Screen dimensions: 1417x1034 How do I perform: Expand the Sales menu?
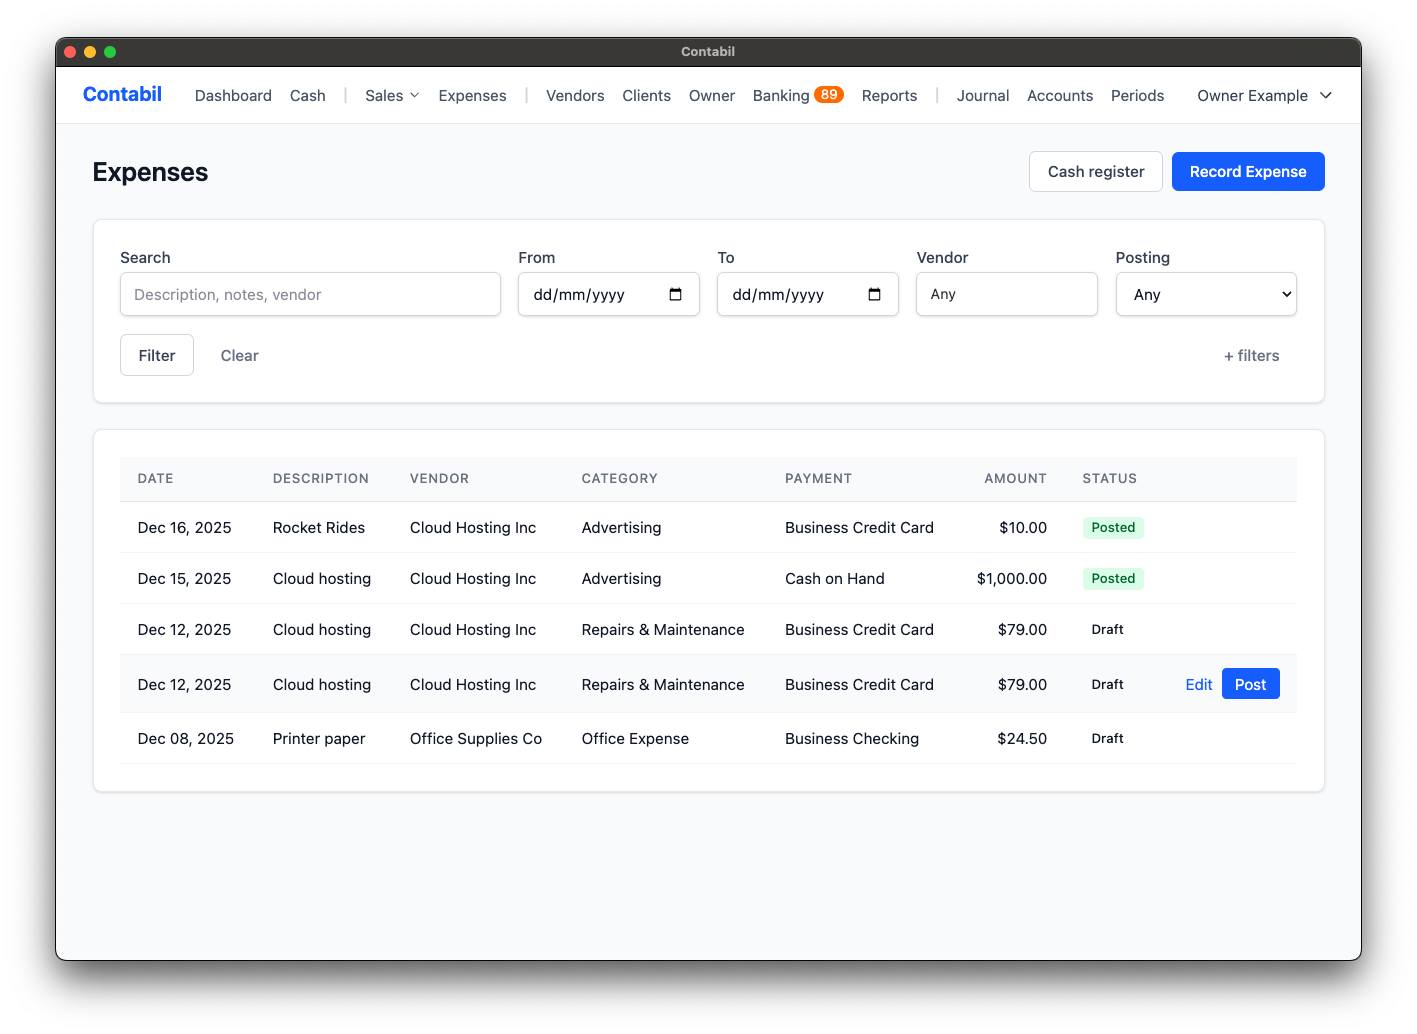pyautogui.click(x=390, y=95)
